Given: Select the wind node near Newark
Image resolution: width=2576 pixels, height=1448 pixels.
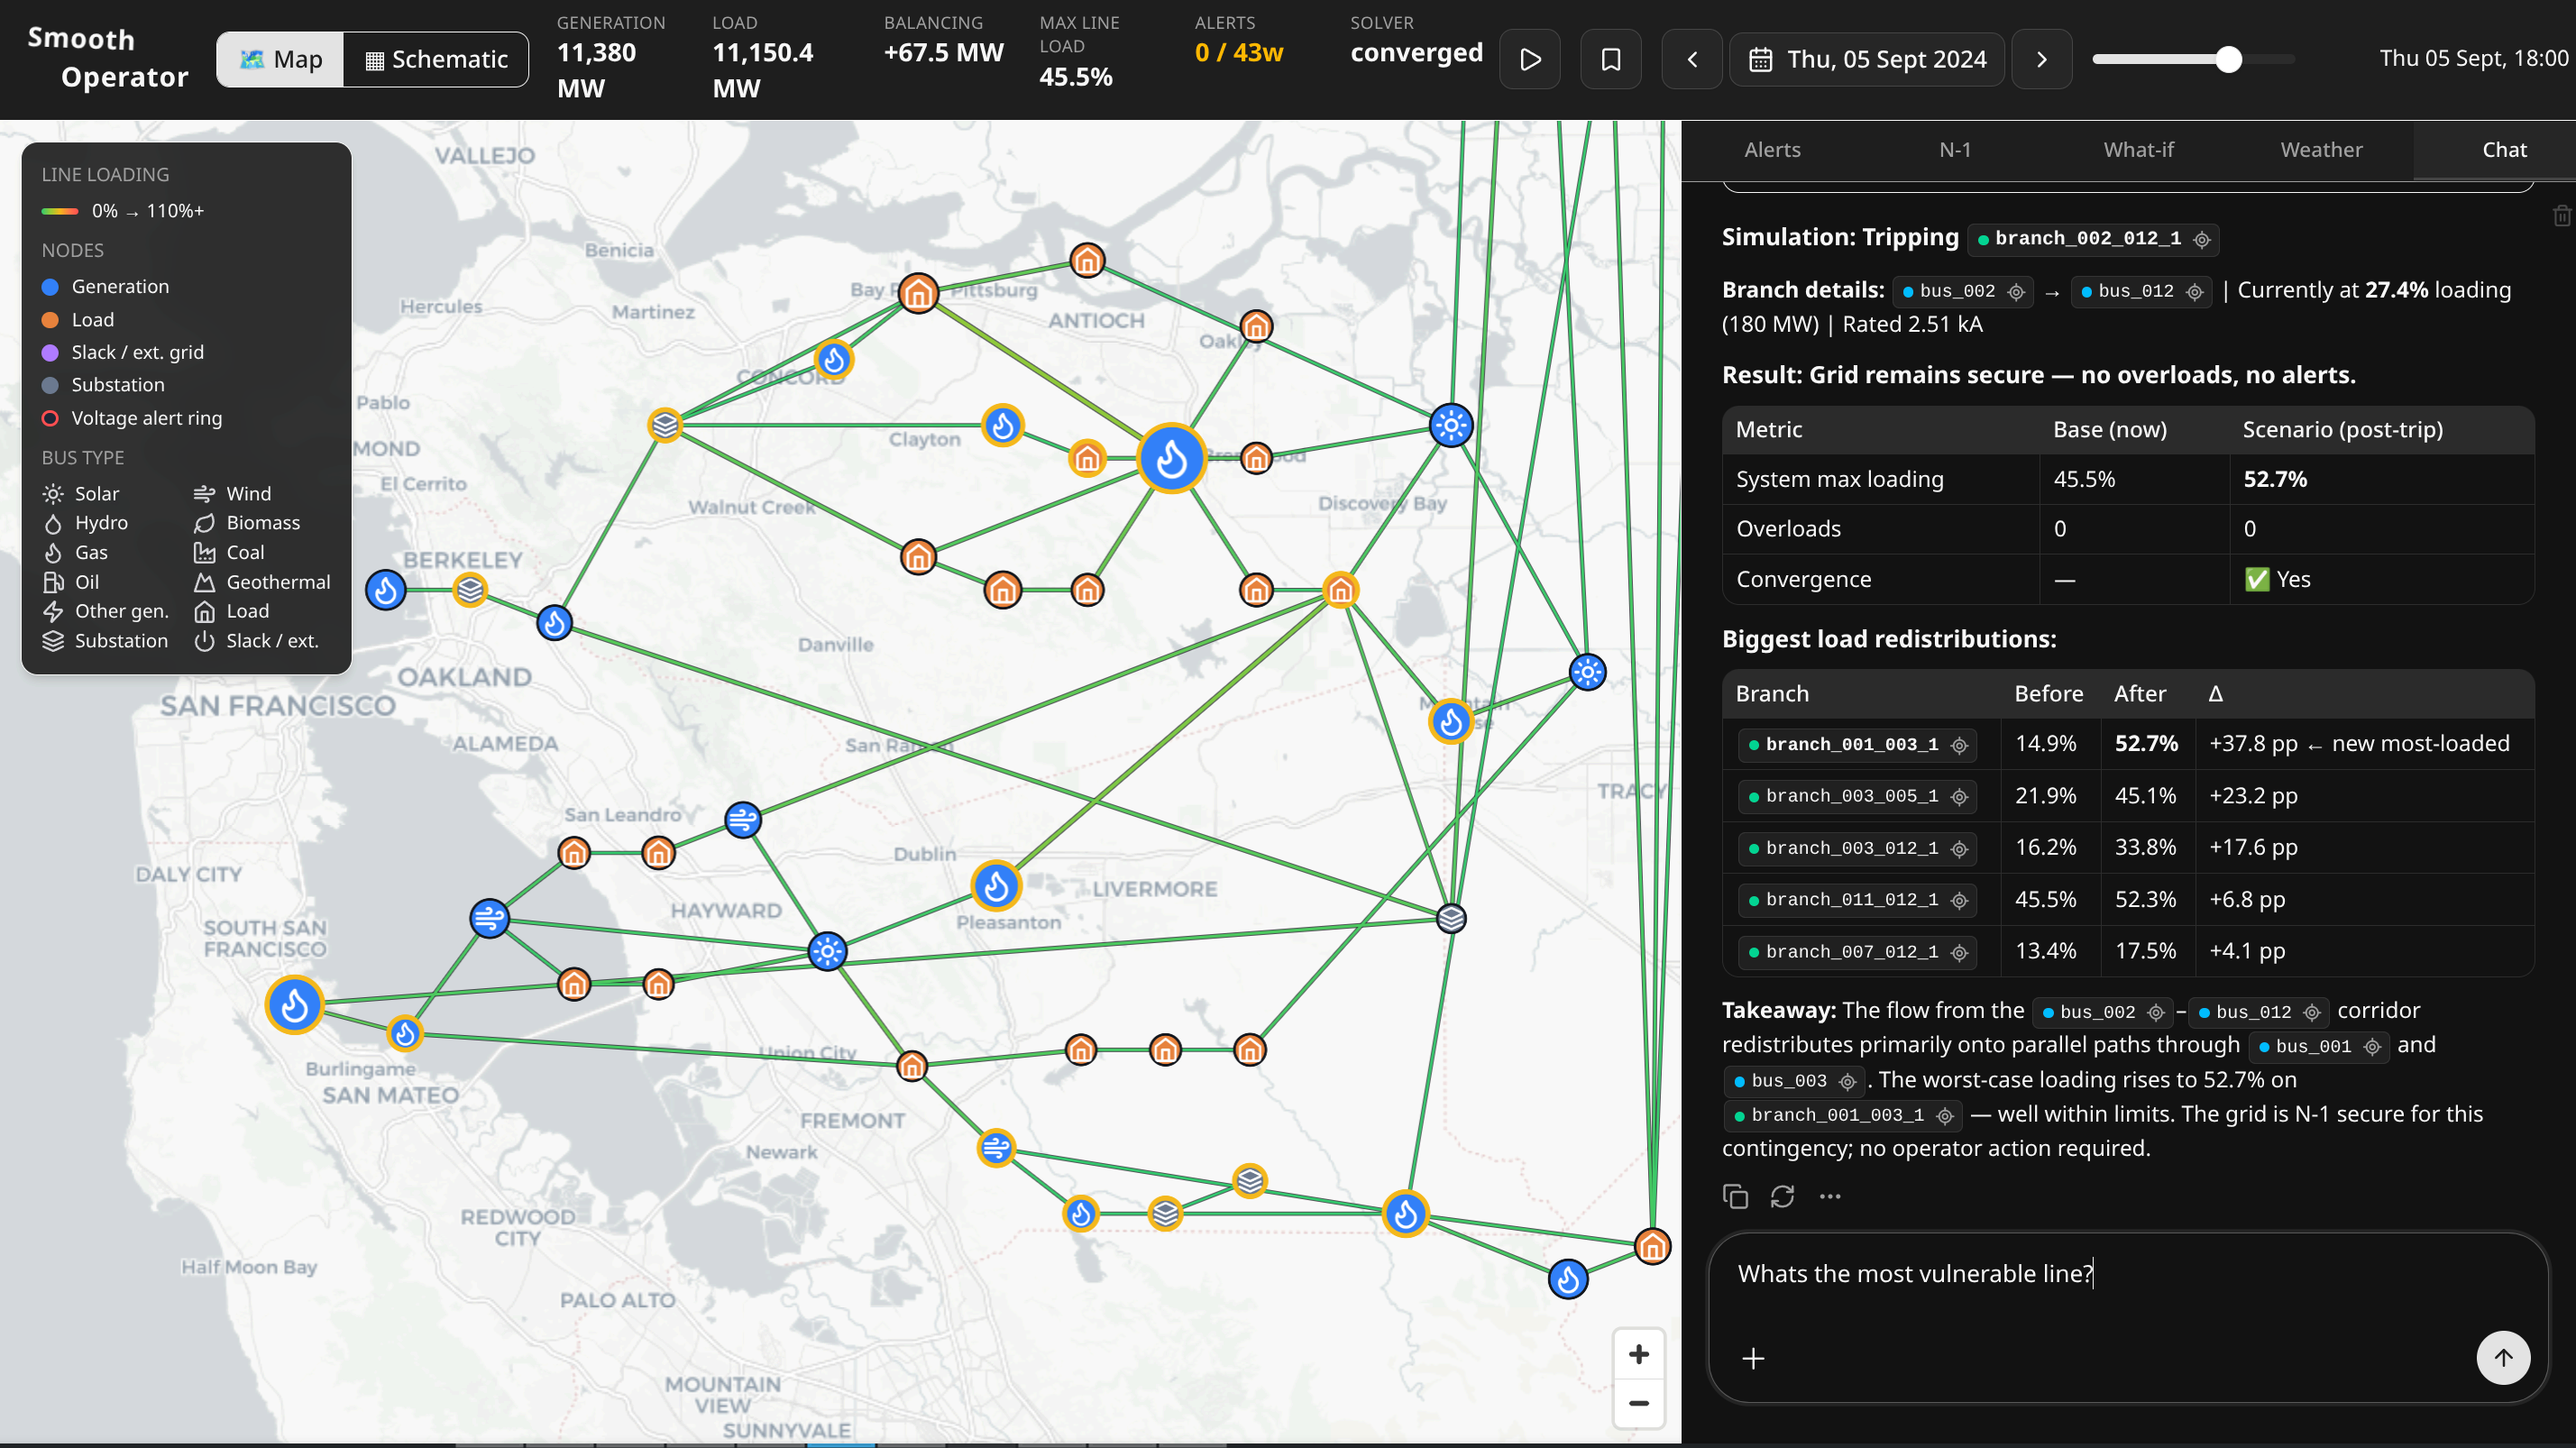Looking at the screenshot, I should coord(996,1148).
